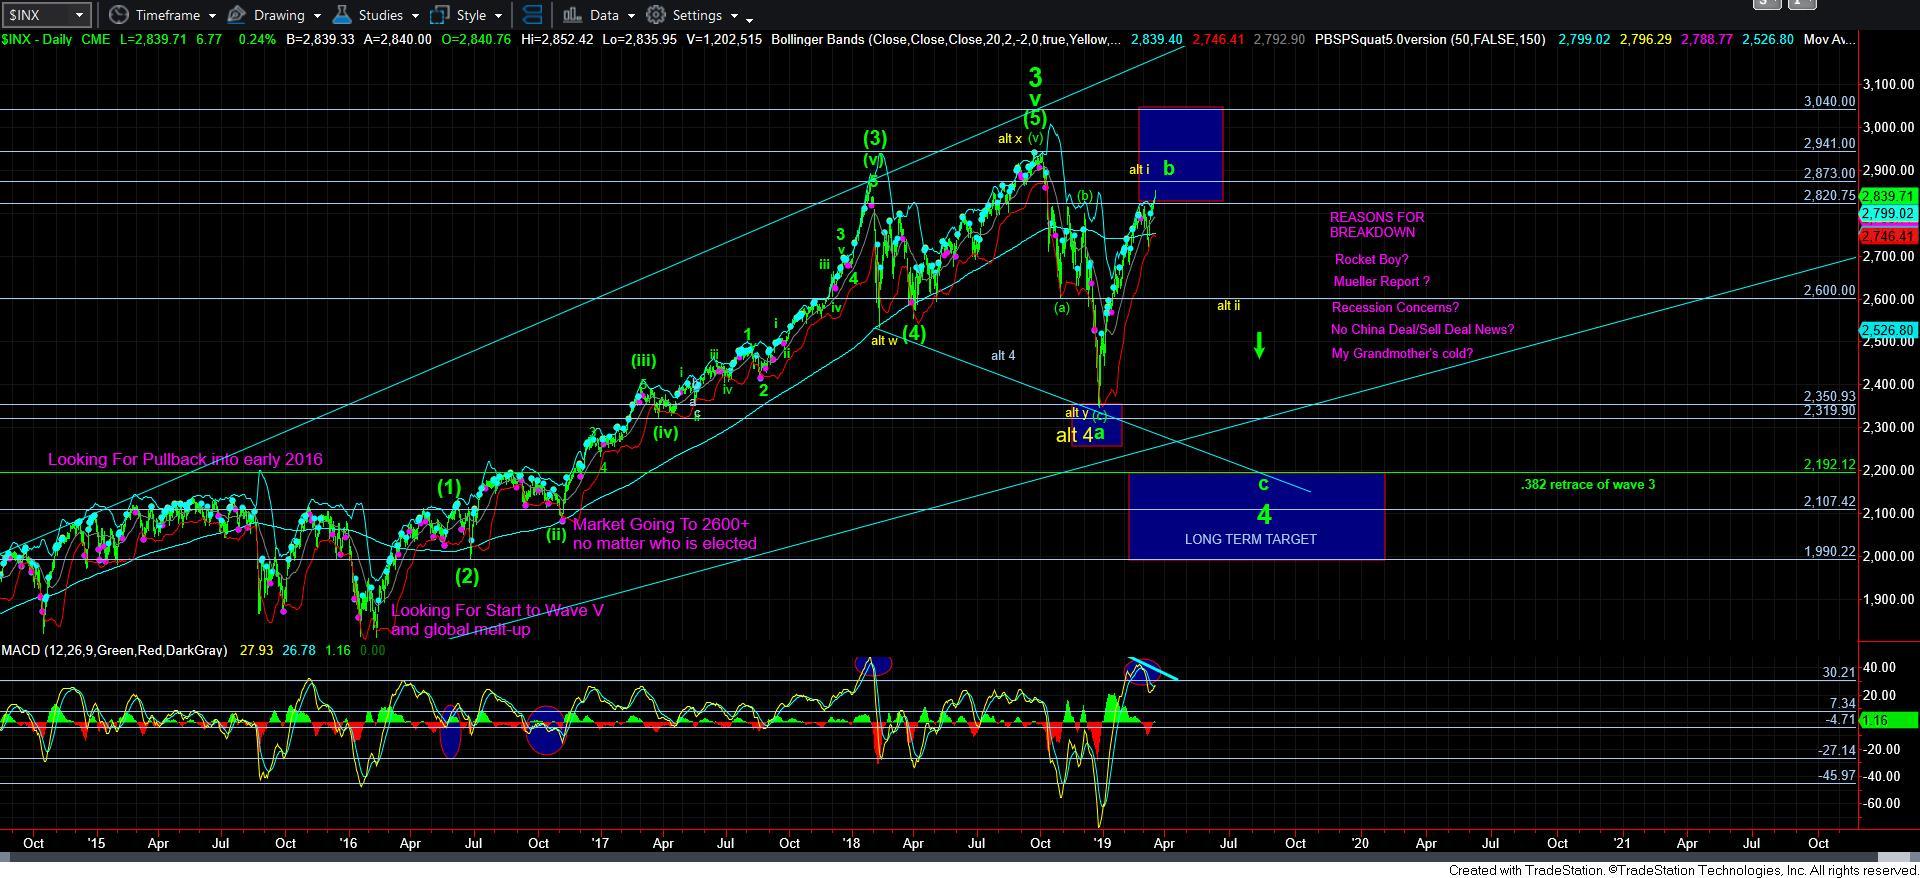Select 'No China Deal/Sell Deal News?' text

(1422, 330)
